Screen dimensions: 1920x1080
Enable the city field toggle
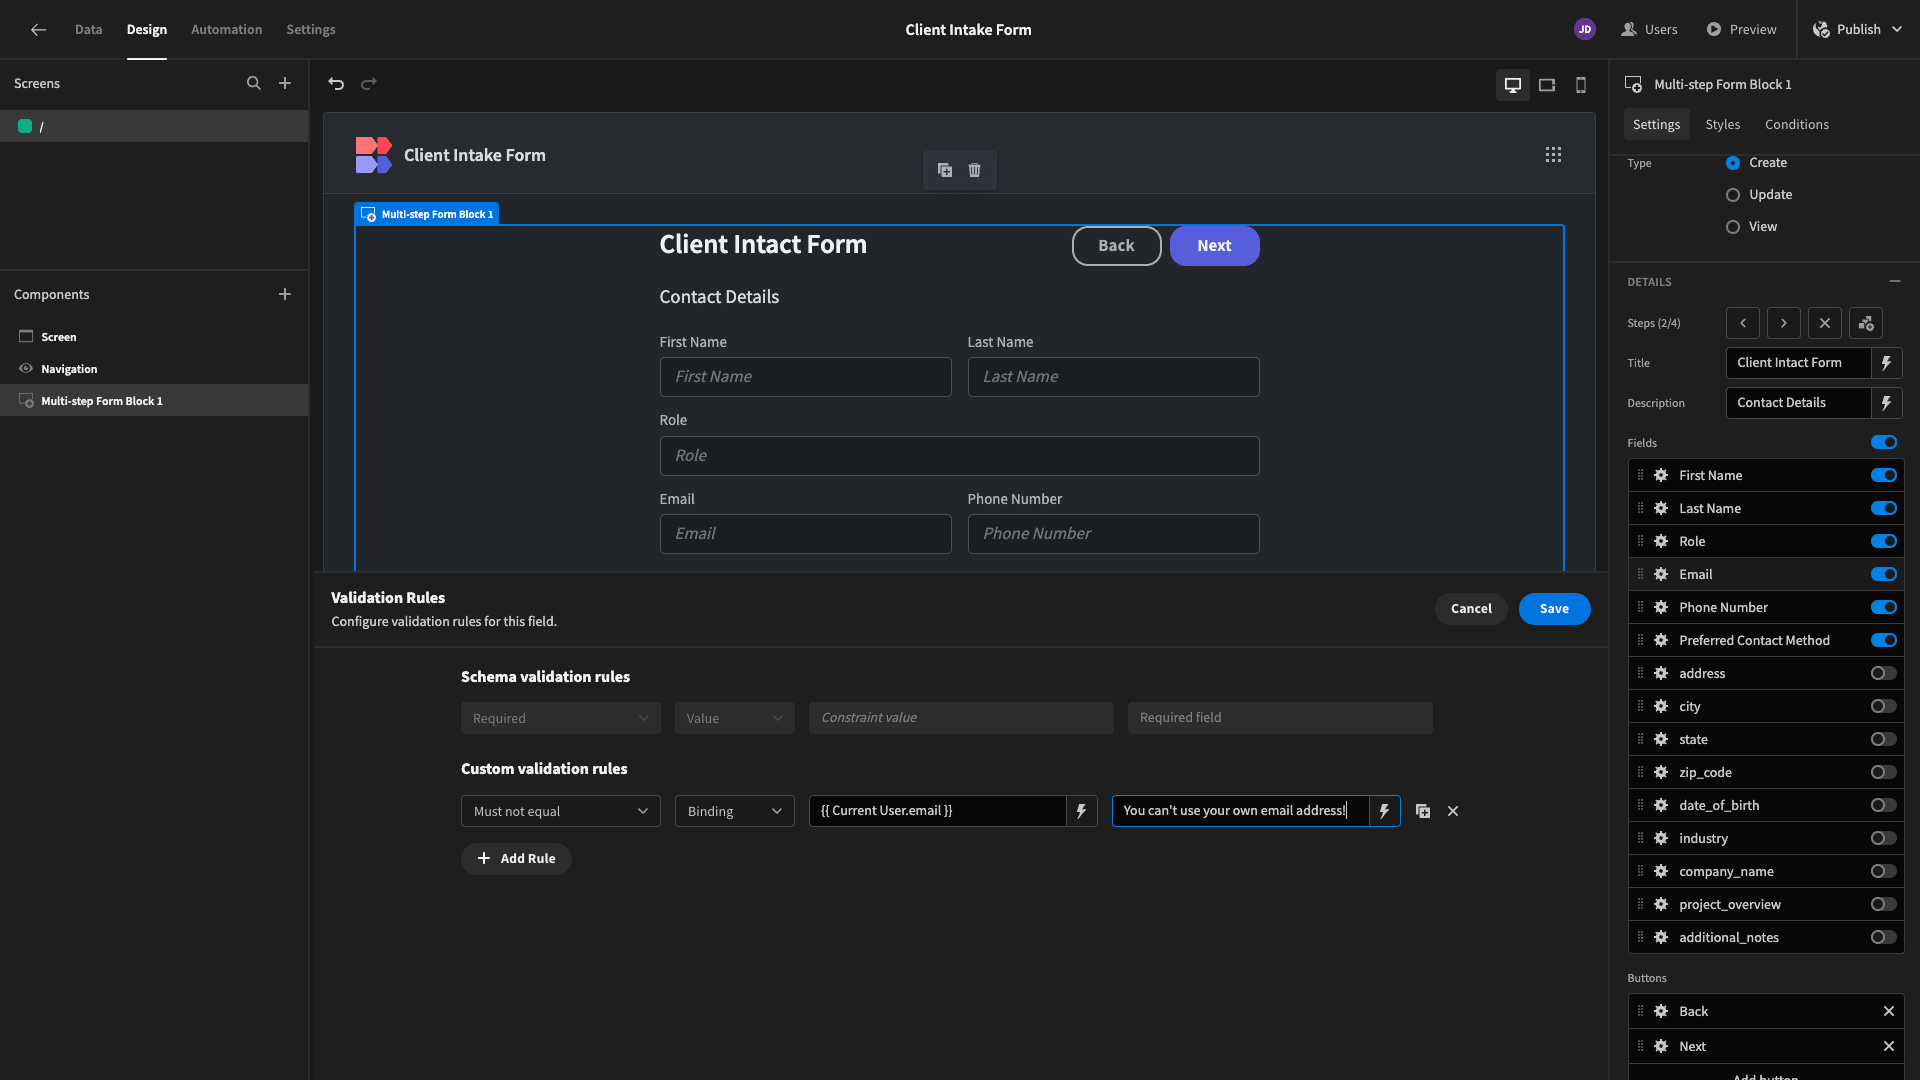click(1884, 707)
